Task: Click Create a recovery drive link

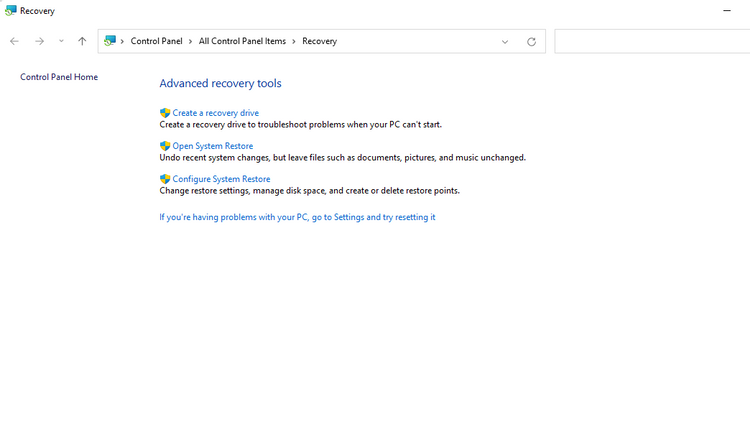Action: click(216, 113)
